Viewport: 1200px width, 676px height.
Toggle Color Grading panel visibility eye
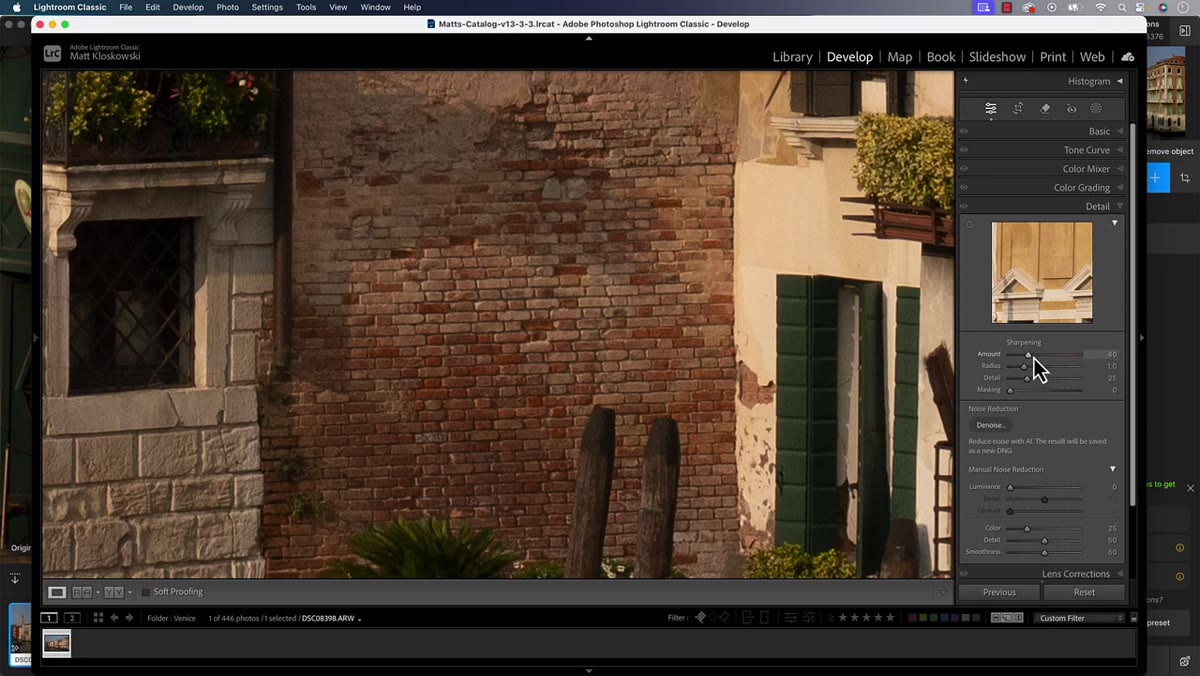[965, 187]
